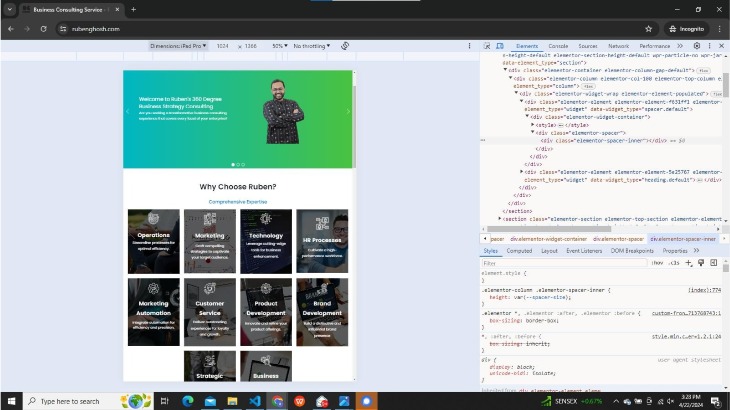The image size is (730, 410).
Task: Click the slider next arrow
Action: click(348, 111)
